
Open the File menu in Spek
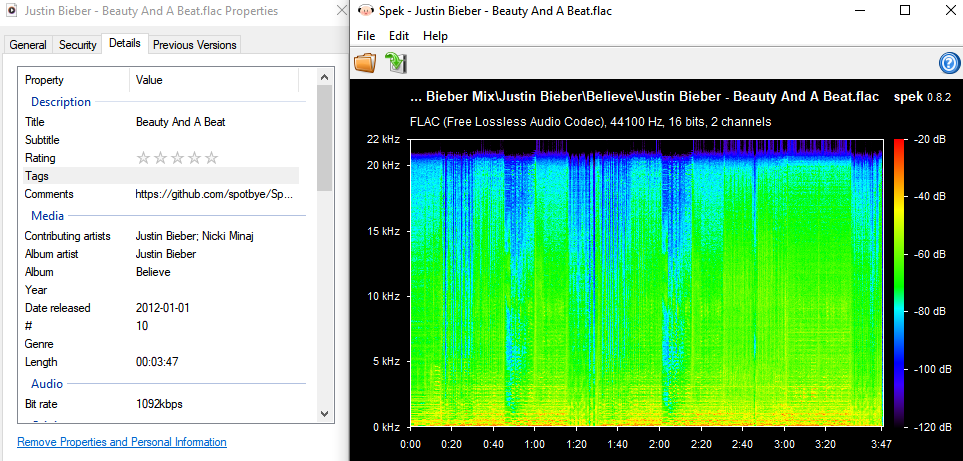tap(366, 36)
